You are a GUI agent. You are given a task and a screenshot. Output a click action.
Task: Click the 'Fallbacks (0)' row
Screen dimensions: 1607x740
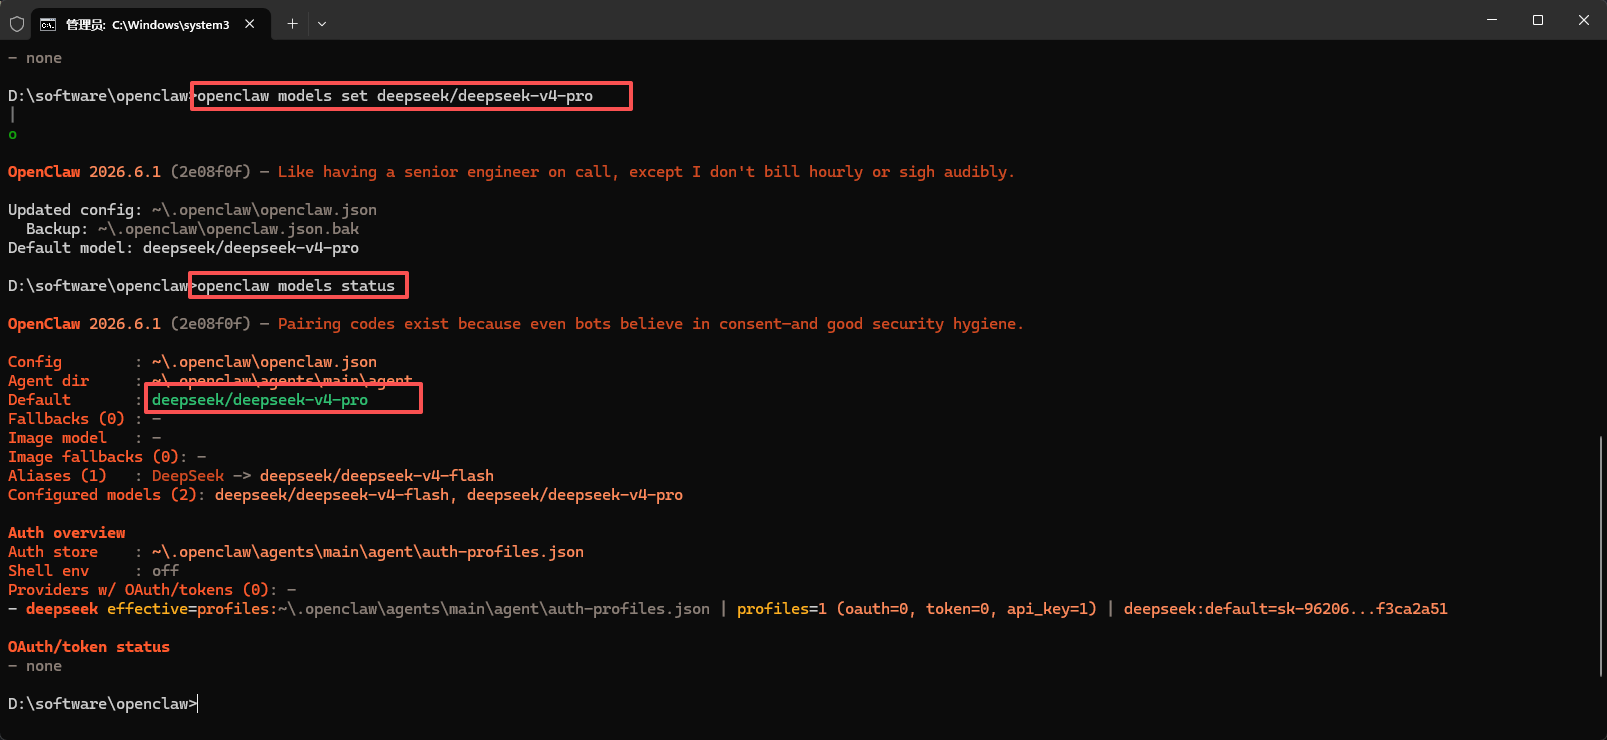[x=84, y=419]
